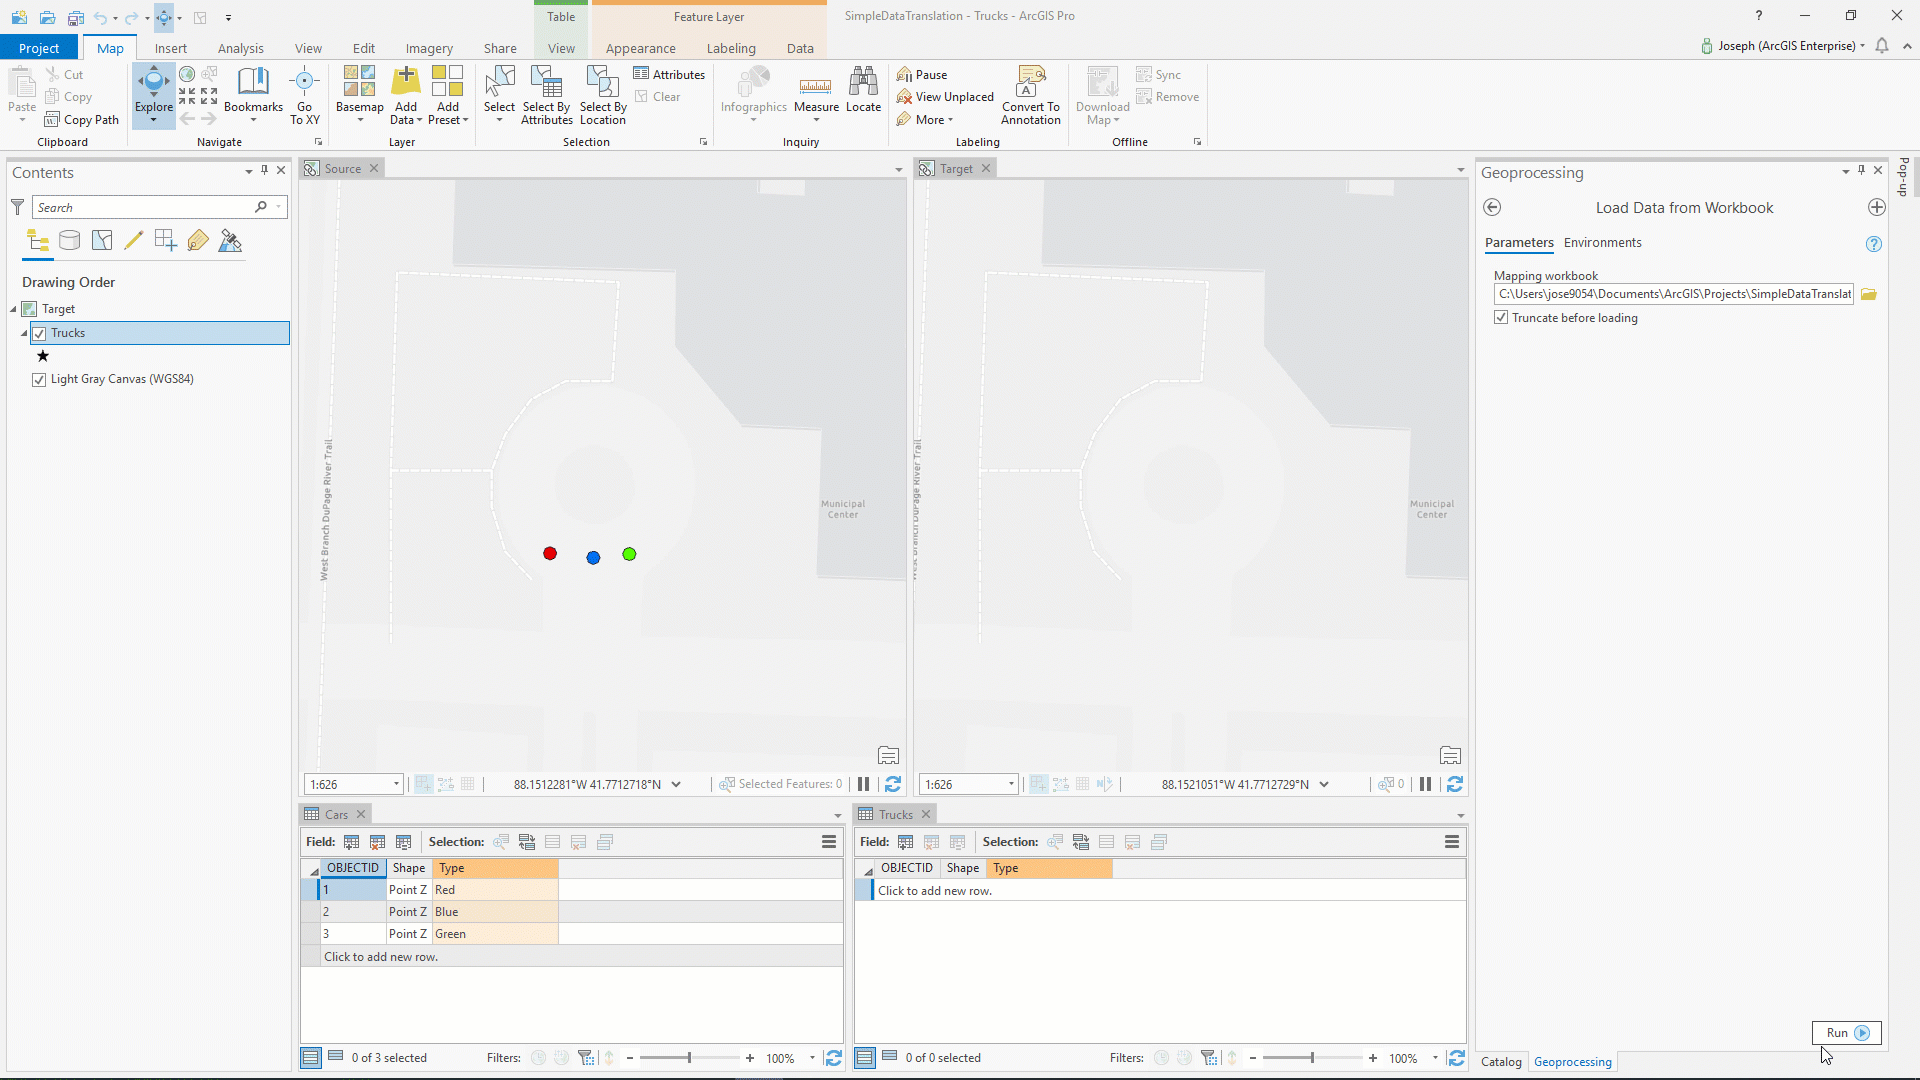Click the Mapping workbook path field
Viewport: 1920px width, 1080px height.
[x=1674, y=294]
